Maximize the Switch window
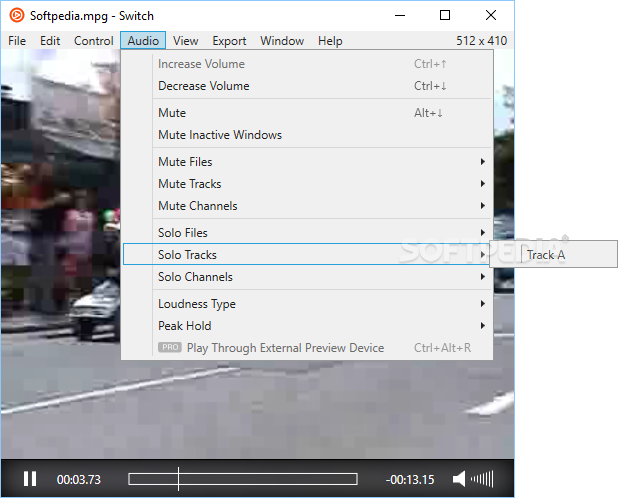This screenshot has height=498, width=618. point(445,15)
